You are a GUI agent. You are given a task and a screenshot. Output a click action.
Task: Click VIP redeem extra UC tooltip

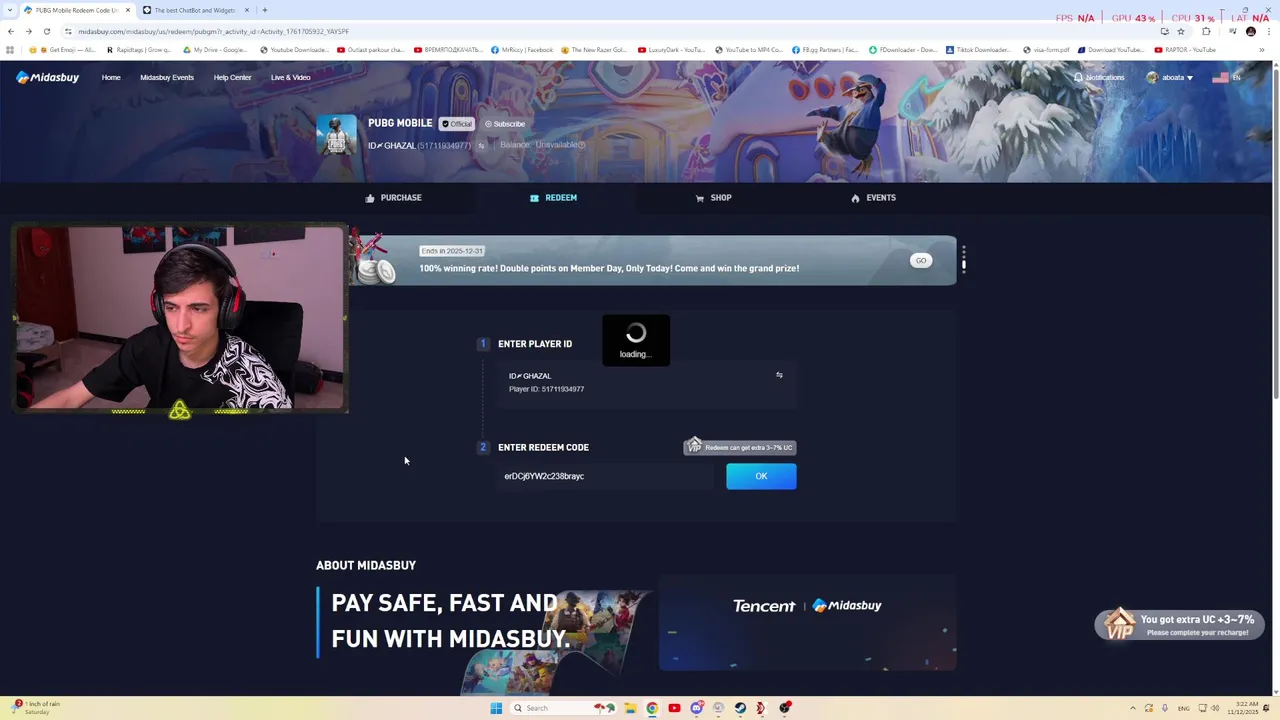point(740,446)
